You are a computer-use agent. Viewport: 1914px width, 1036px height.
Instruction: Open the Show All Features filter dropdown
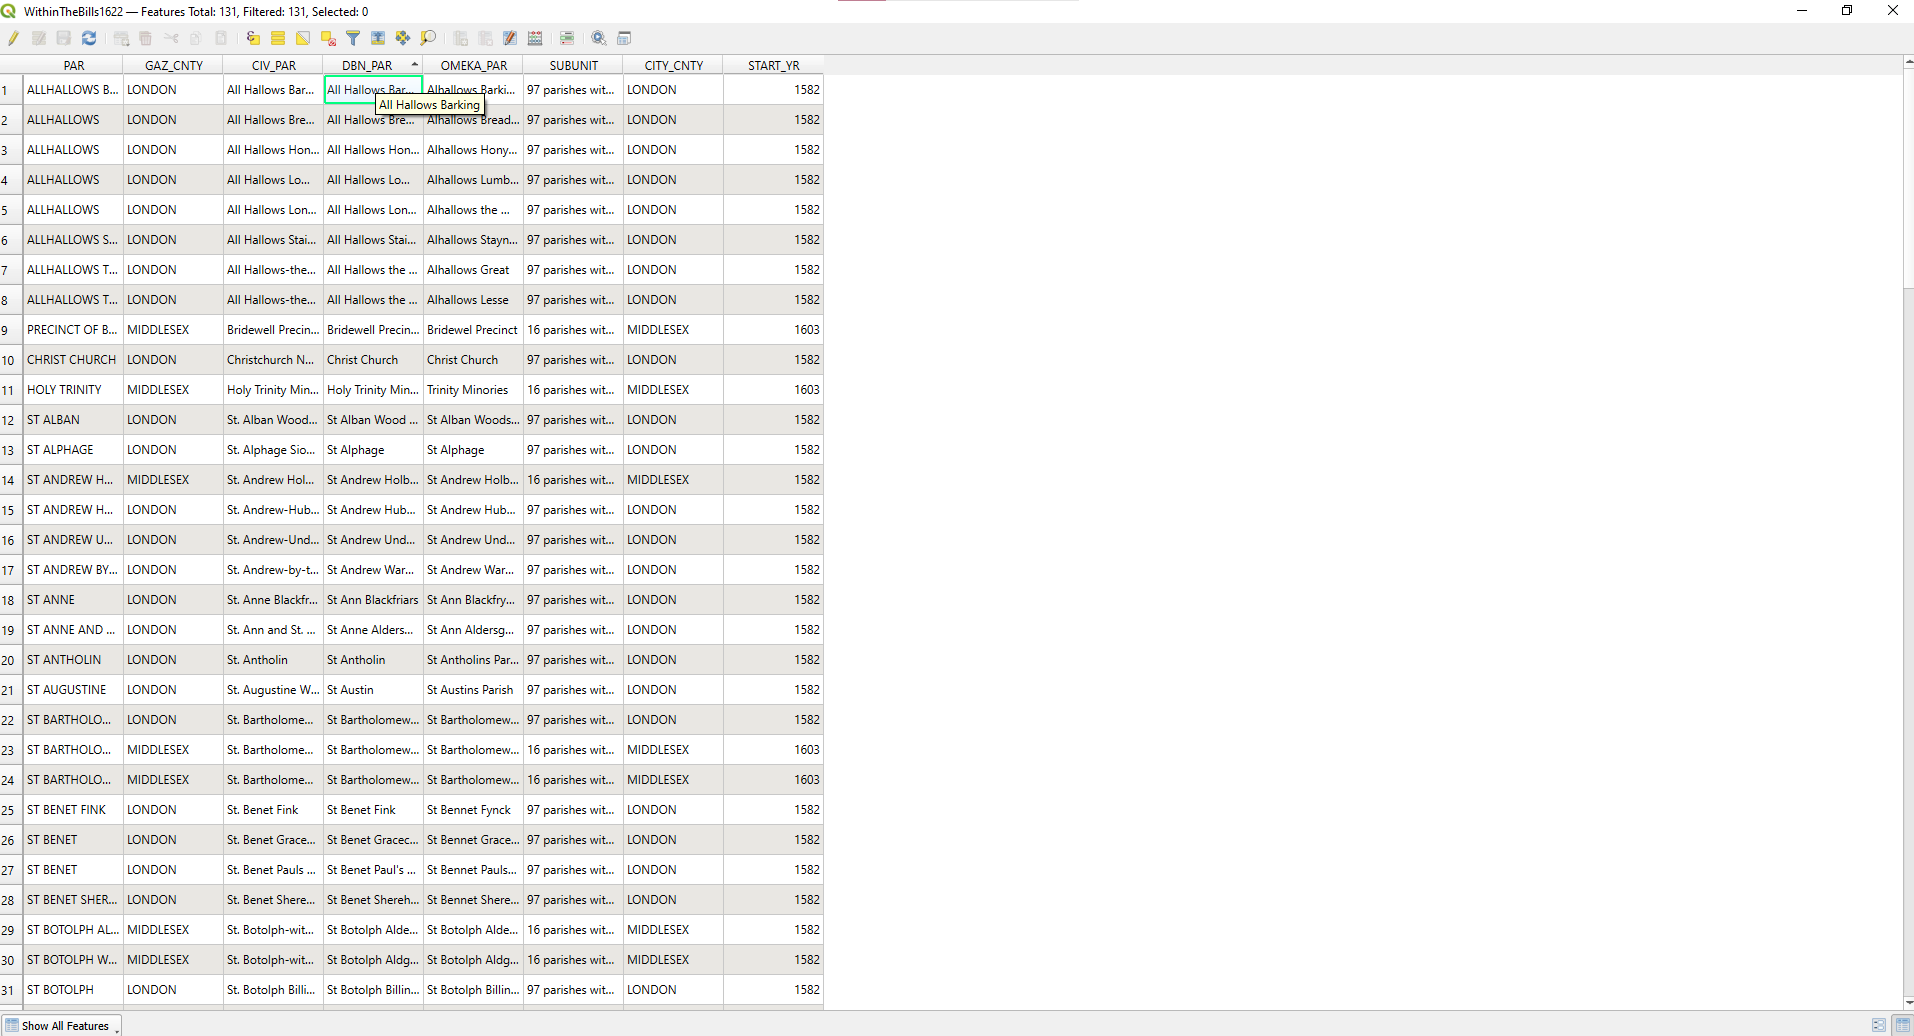coord(62,1025)
